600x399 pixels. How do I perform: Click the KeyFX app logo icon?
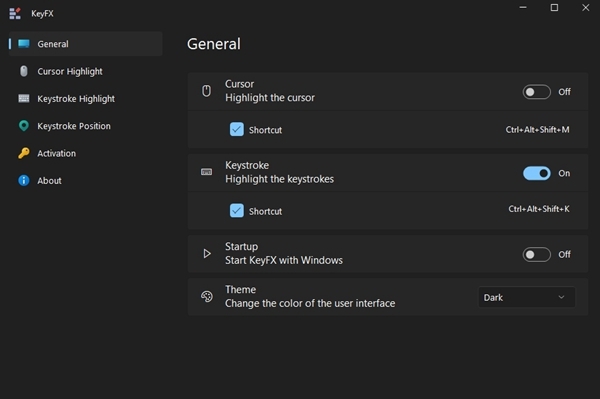(15, 13)
